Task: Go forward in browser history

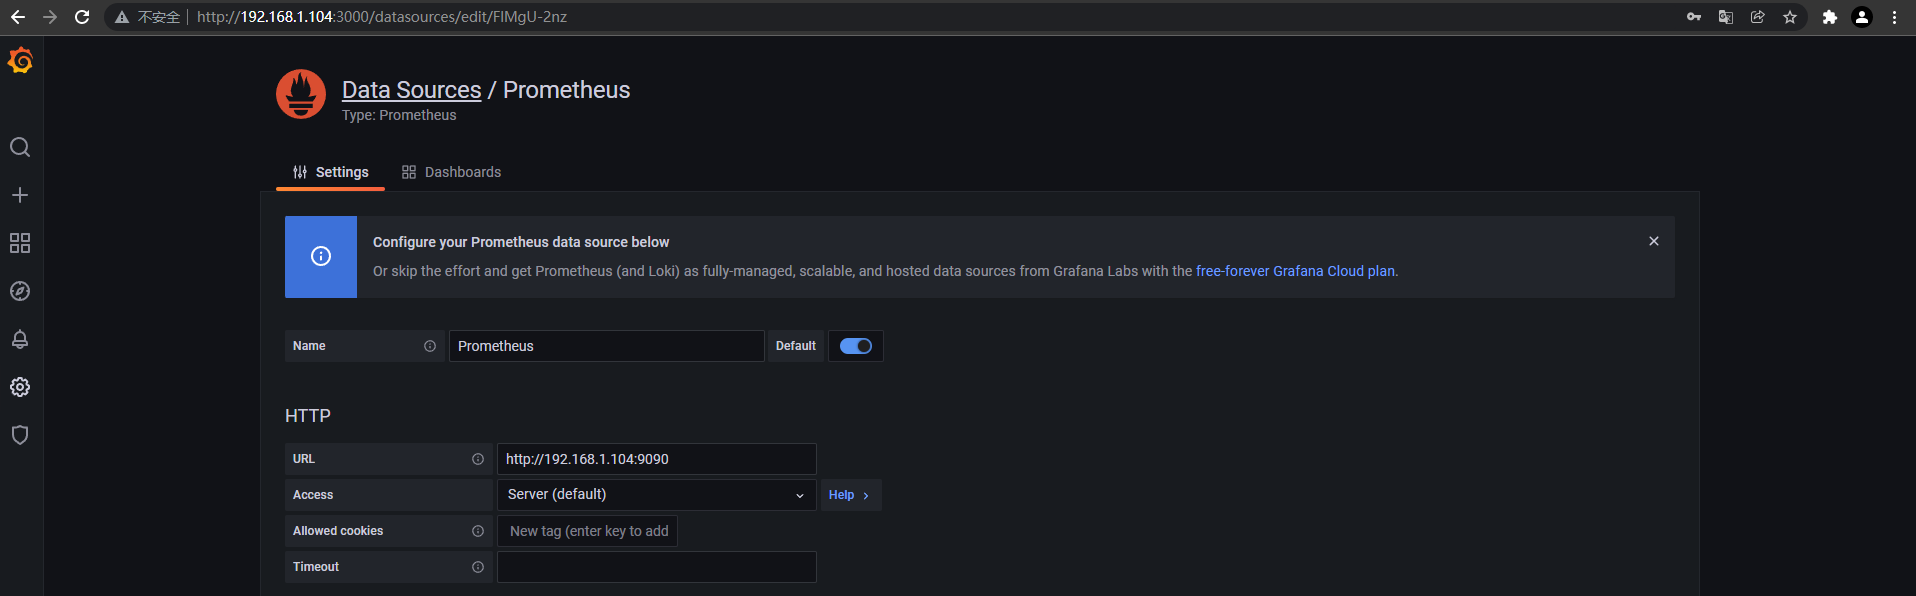Action: [x=50, y=17]
